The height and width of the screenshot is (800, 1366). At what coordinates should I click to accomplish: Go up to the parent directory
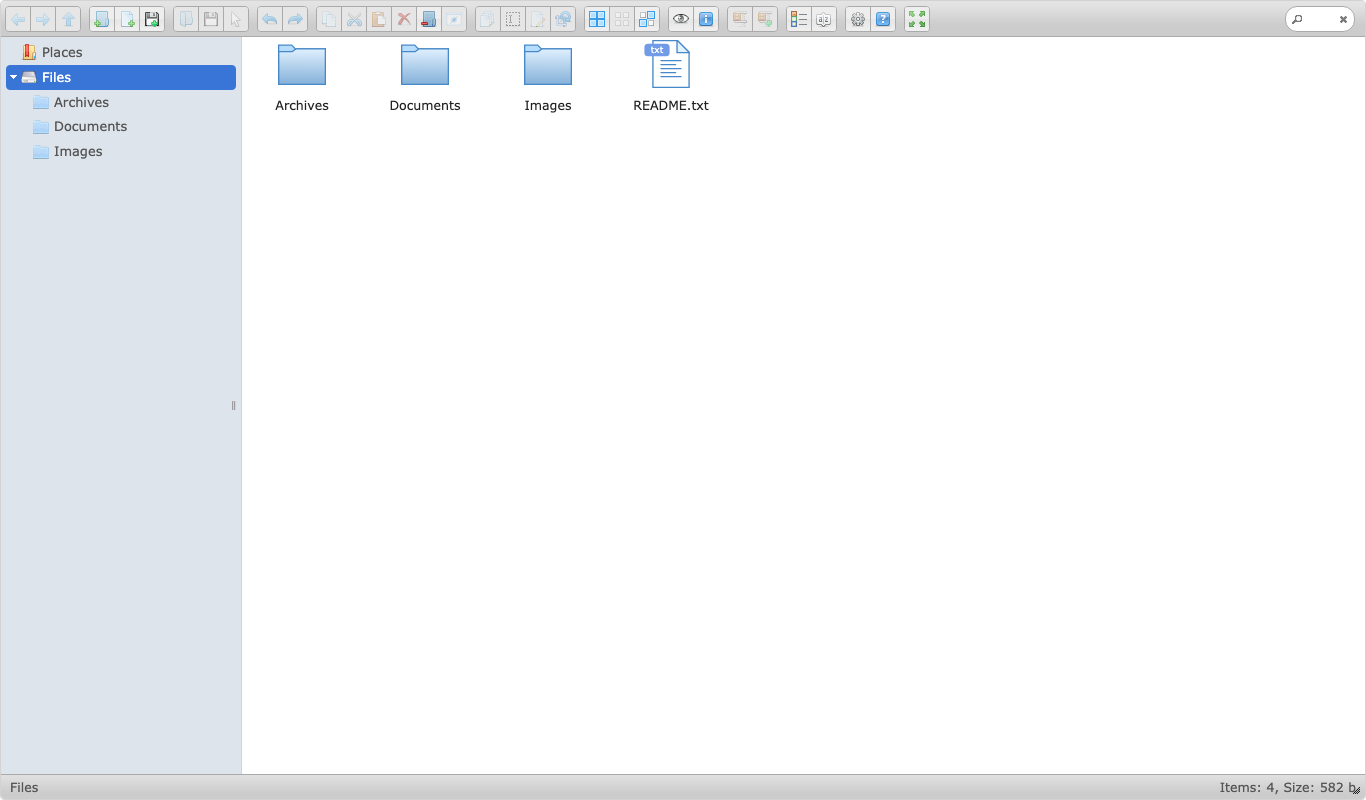coord(68,19)
